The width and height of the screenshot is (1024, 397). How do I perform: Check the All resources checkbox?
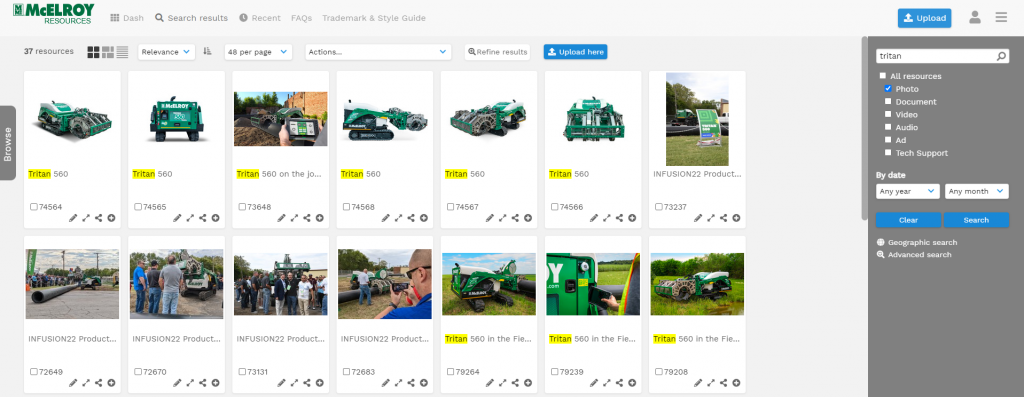(x=883, y=76)
